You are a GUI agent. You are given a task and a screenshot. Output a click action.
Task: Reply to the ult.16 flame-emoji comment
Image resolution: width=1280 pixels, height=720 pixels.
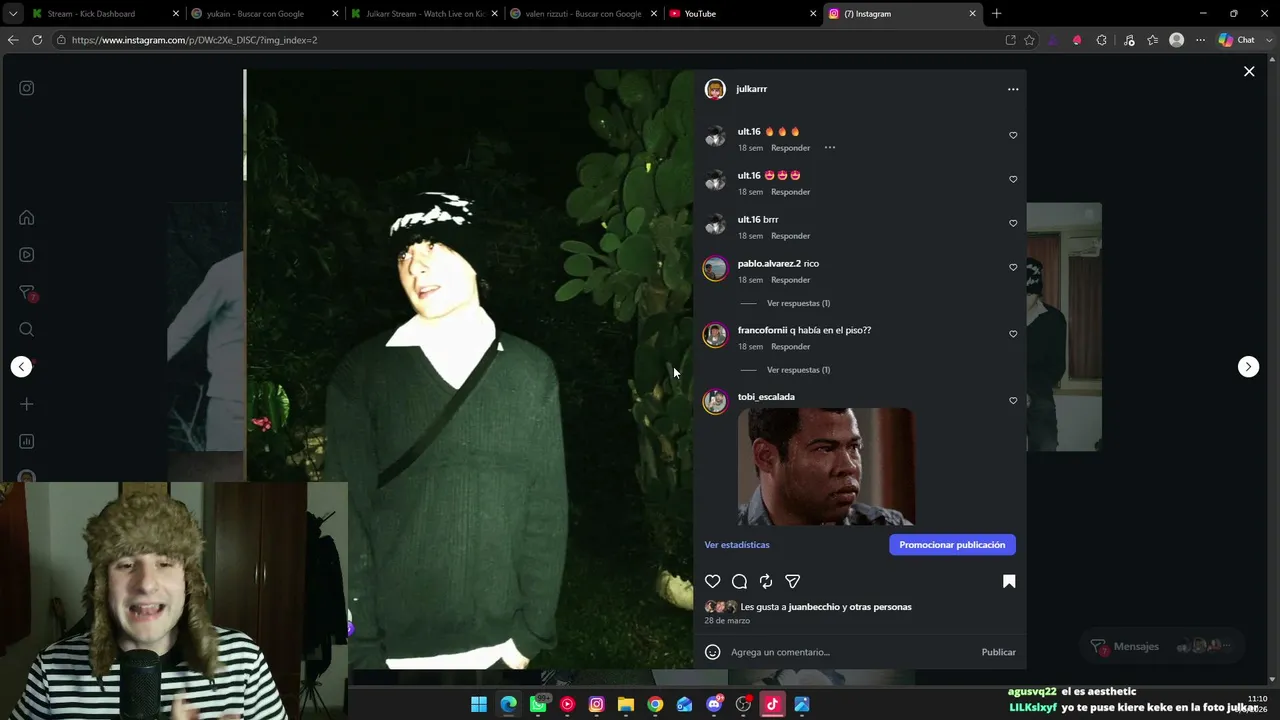[790, 148]
